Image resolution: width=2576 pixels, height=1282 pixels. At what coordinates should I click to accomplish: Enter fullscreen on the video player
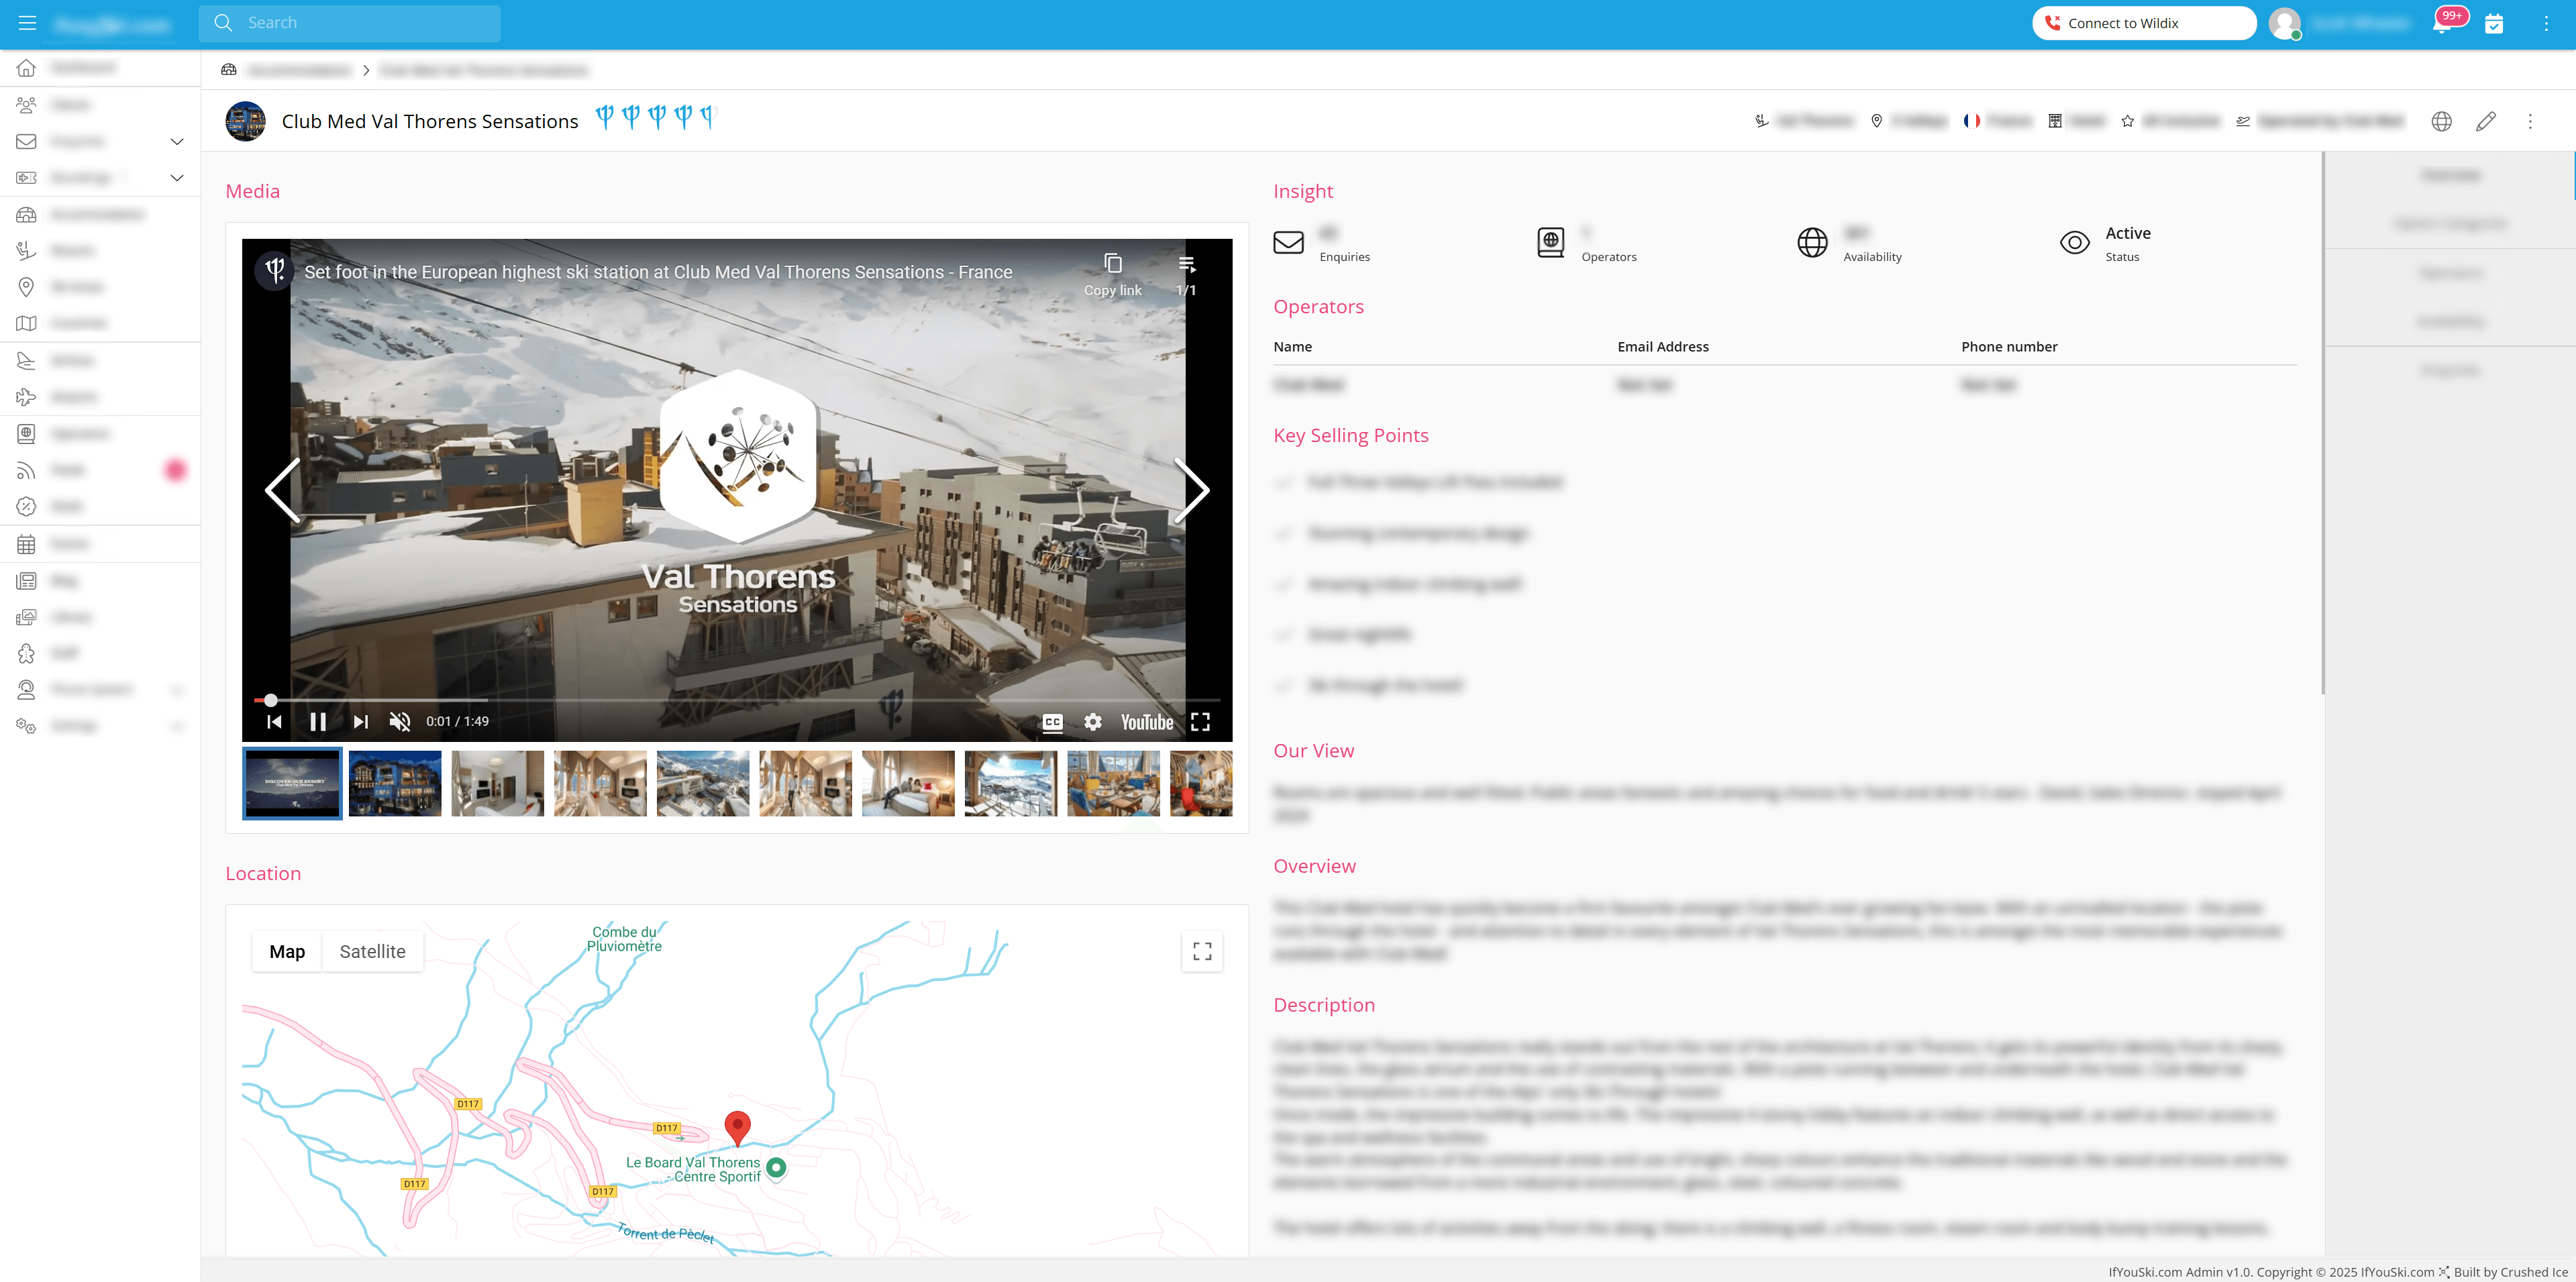[1200, 722]
